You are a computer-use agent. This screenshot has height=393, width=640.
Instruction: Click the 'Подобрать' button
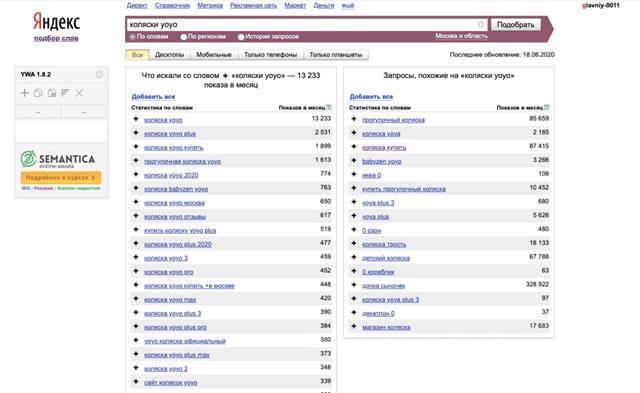[x=516, y=24]
